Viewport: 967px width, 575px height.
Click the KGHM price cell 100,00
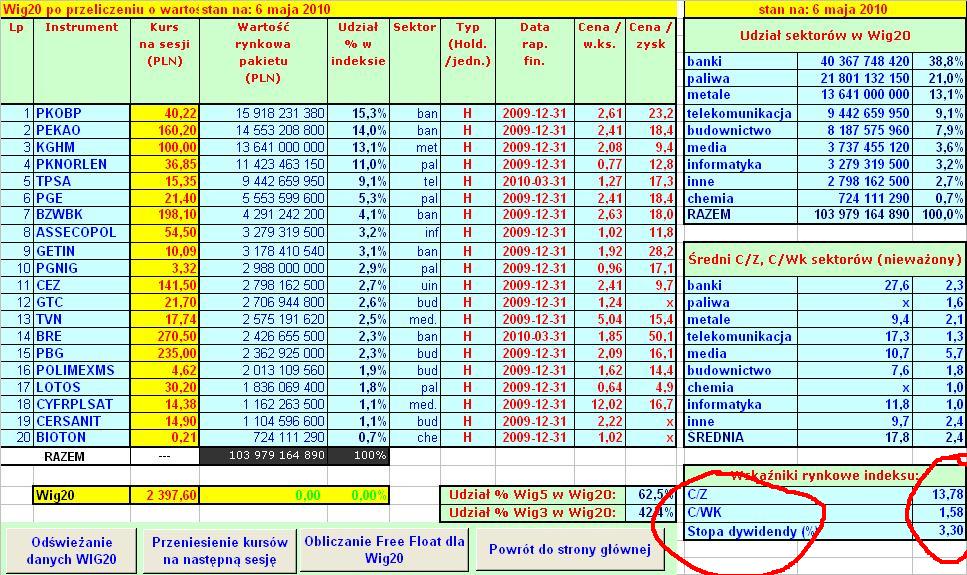pos(165,147)
